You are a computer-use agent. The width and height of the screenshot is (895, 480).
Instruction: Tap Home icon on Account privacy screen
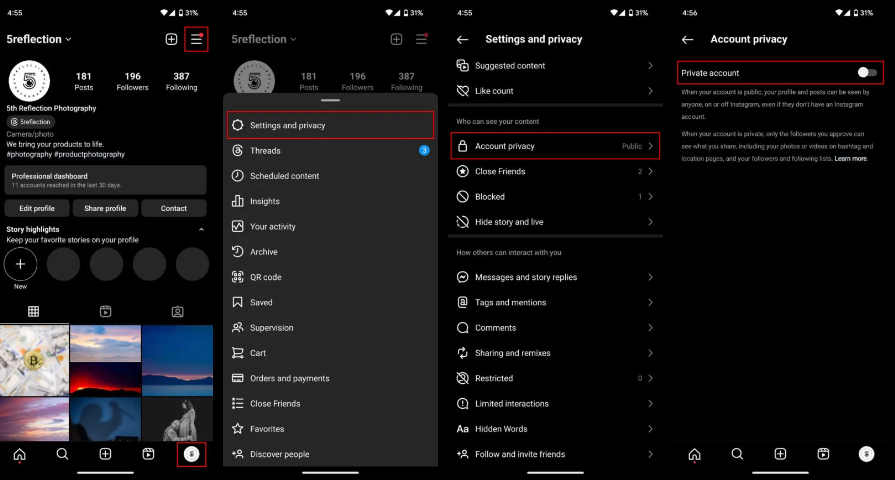click(x=694, y=454)
